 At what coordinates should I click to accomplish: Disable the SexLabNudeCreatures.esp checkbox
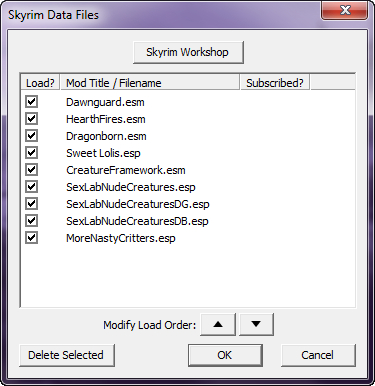(31, 187)
